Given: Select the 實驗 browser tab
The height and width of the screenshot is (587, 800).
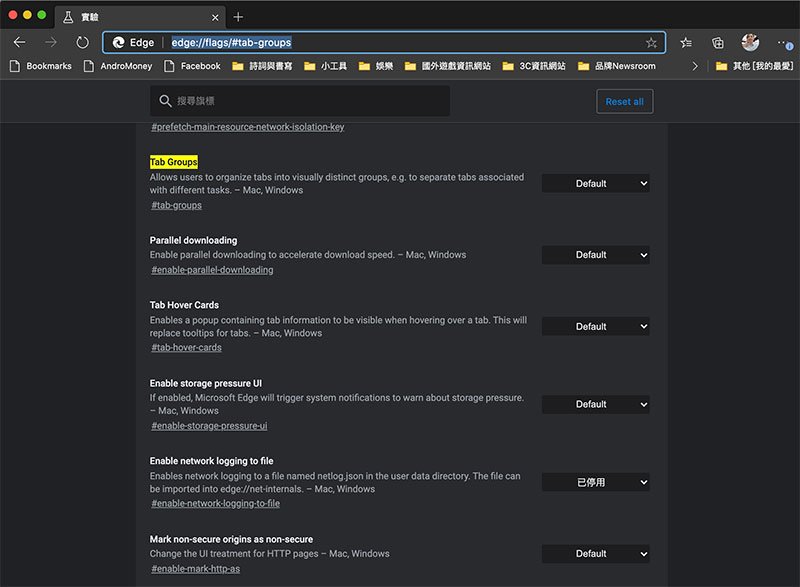Looking at the screenshot, I should 140,17.
